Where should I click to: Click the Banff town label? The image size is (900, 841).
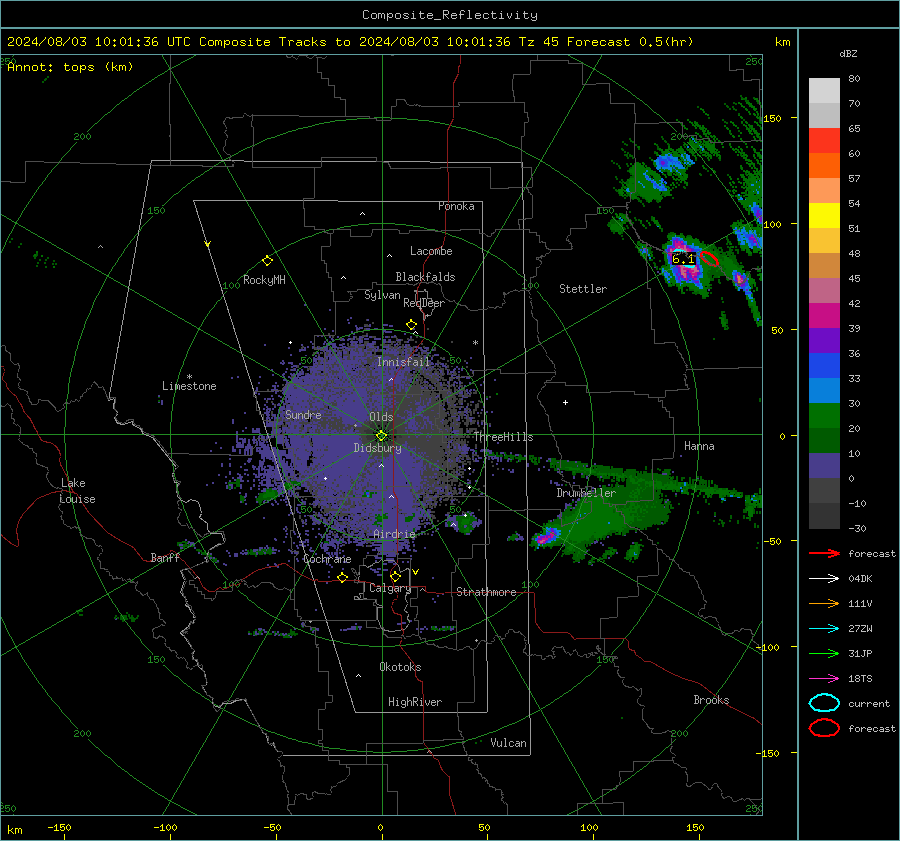(x=165, y=558)
